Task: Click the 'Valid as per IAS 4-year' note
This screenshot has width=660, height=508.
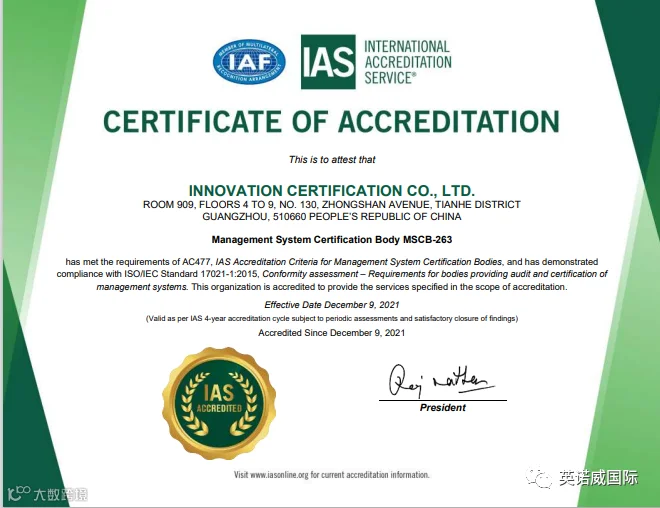Action: 332,319
